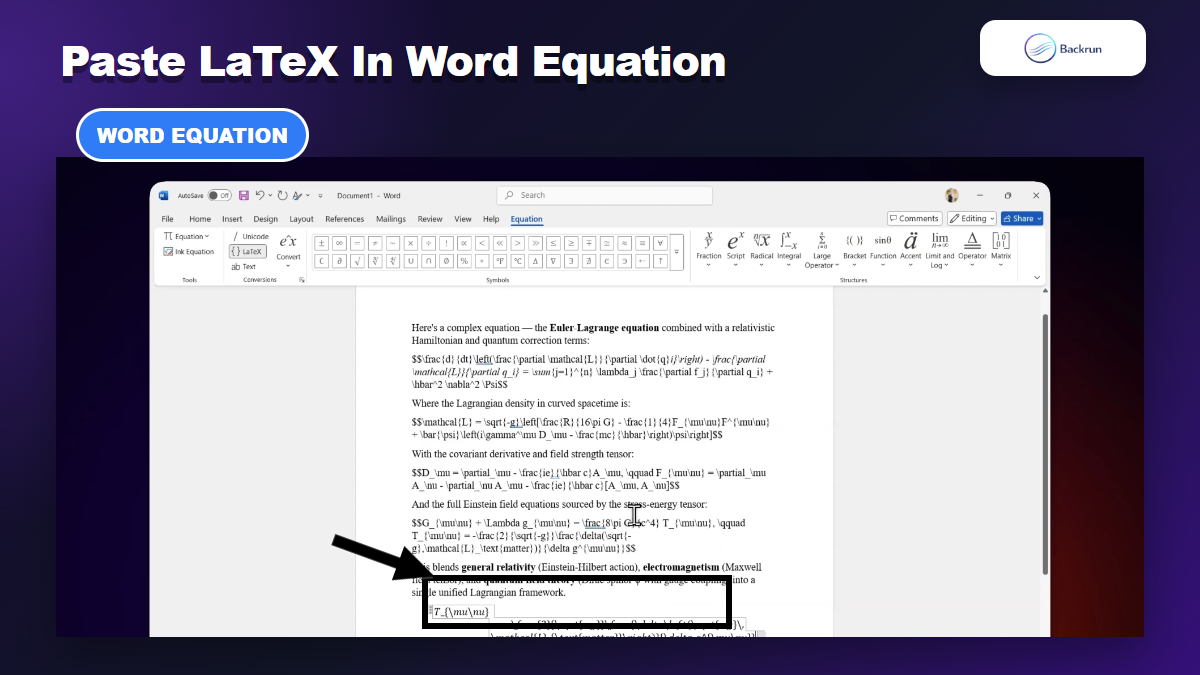
Task: Insert the plus-minus symbol
Action: 321,243
